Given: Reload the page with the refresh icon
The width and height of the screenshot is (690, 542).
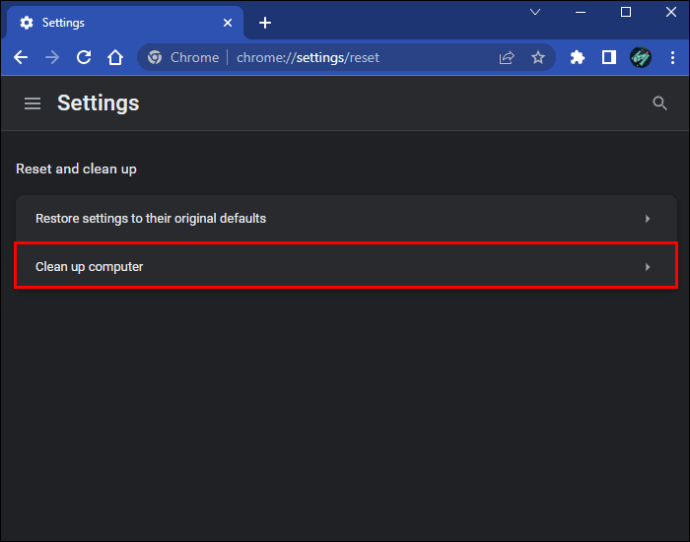Looking at the screenshot, I should click(84, 57).
